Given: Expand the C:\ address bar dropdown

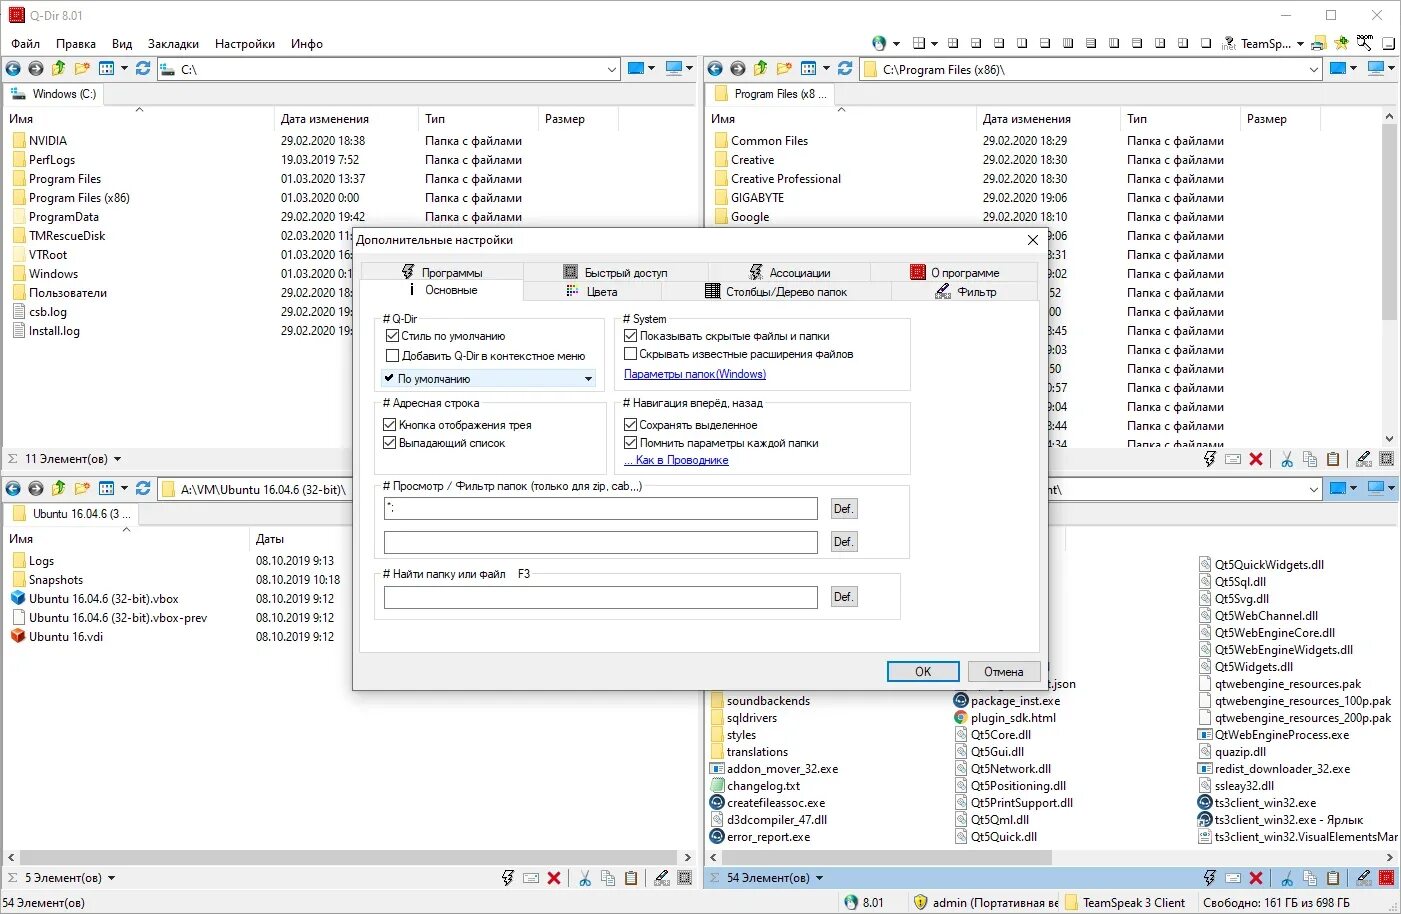Looking at the screenshot, I should point(612,70).
